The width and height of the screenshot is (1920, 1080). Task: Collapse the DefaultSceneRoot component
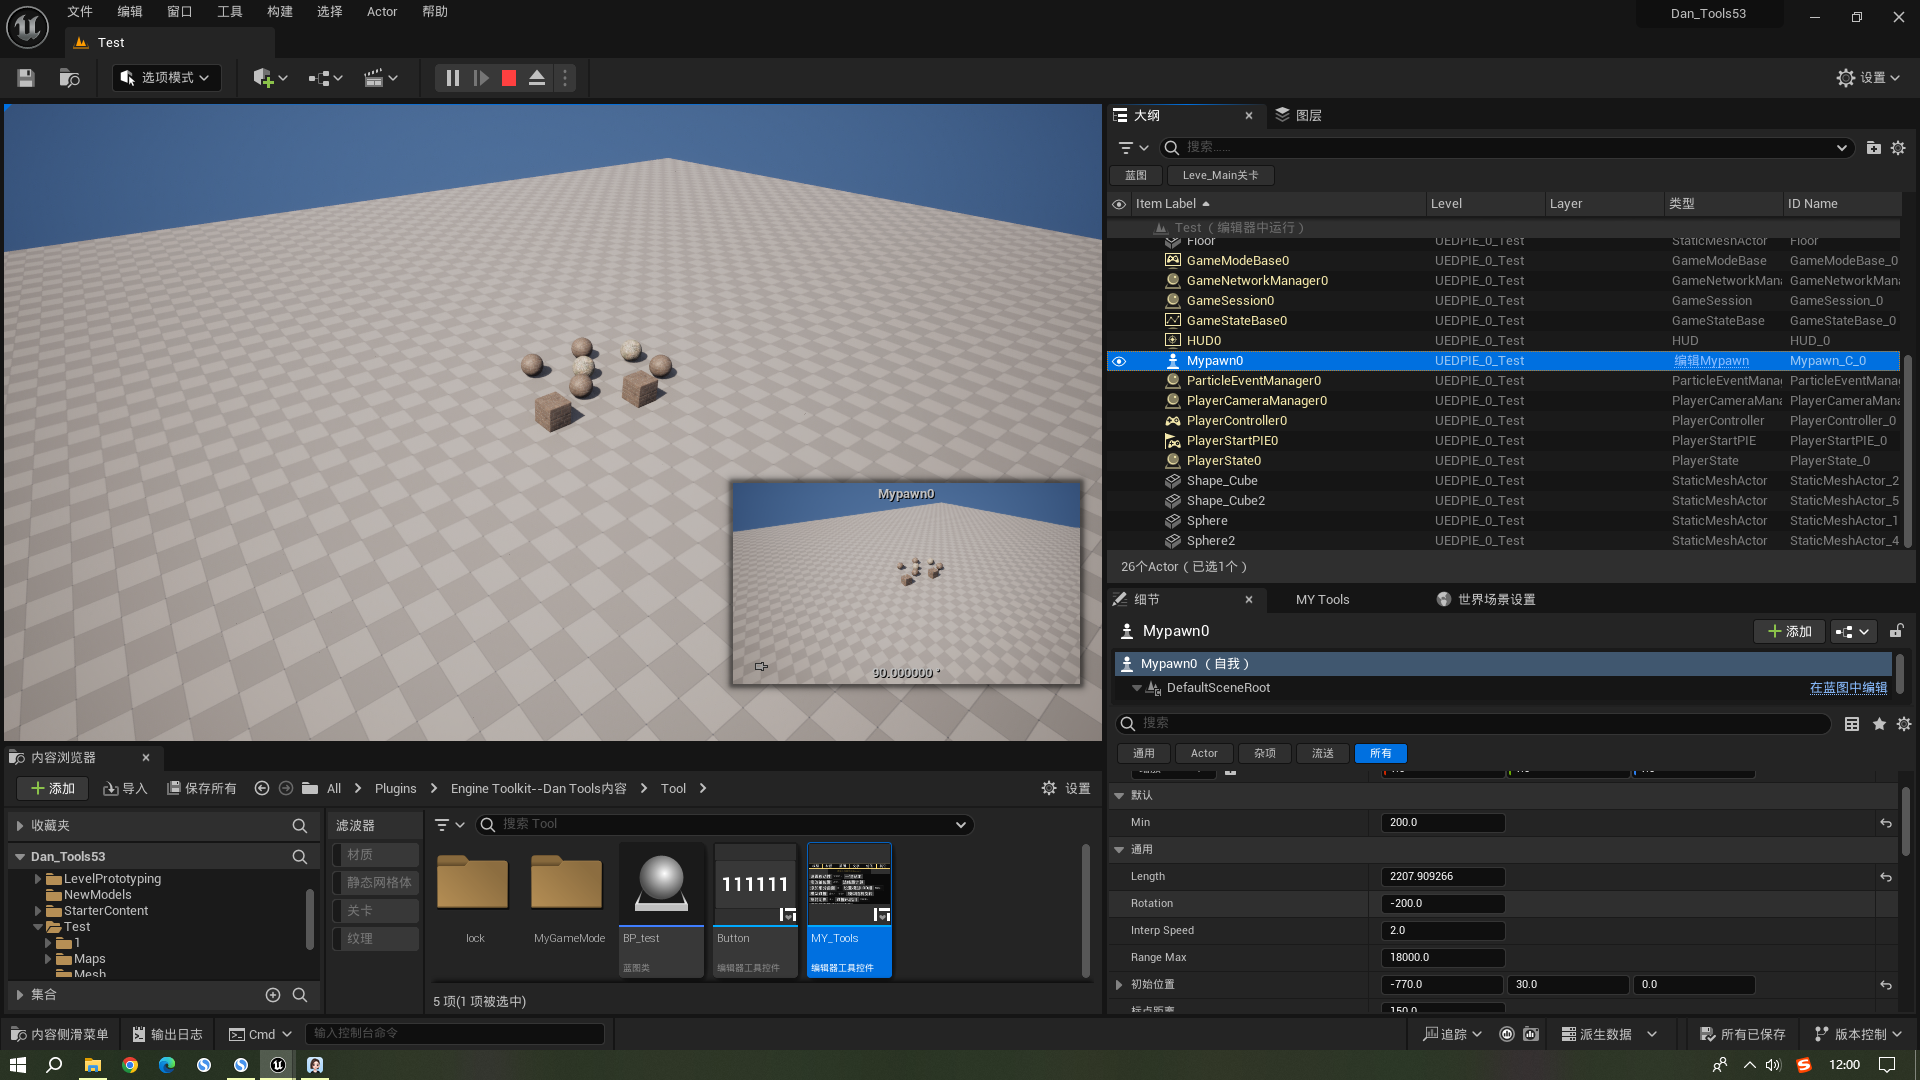click(x=1137, y=688)
